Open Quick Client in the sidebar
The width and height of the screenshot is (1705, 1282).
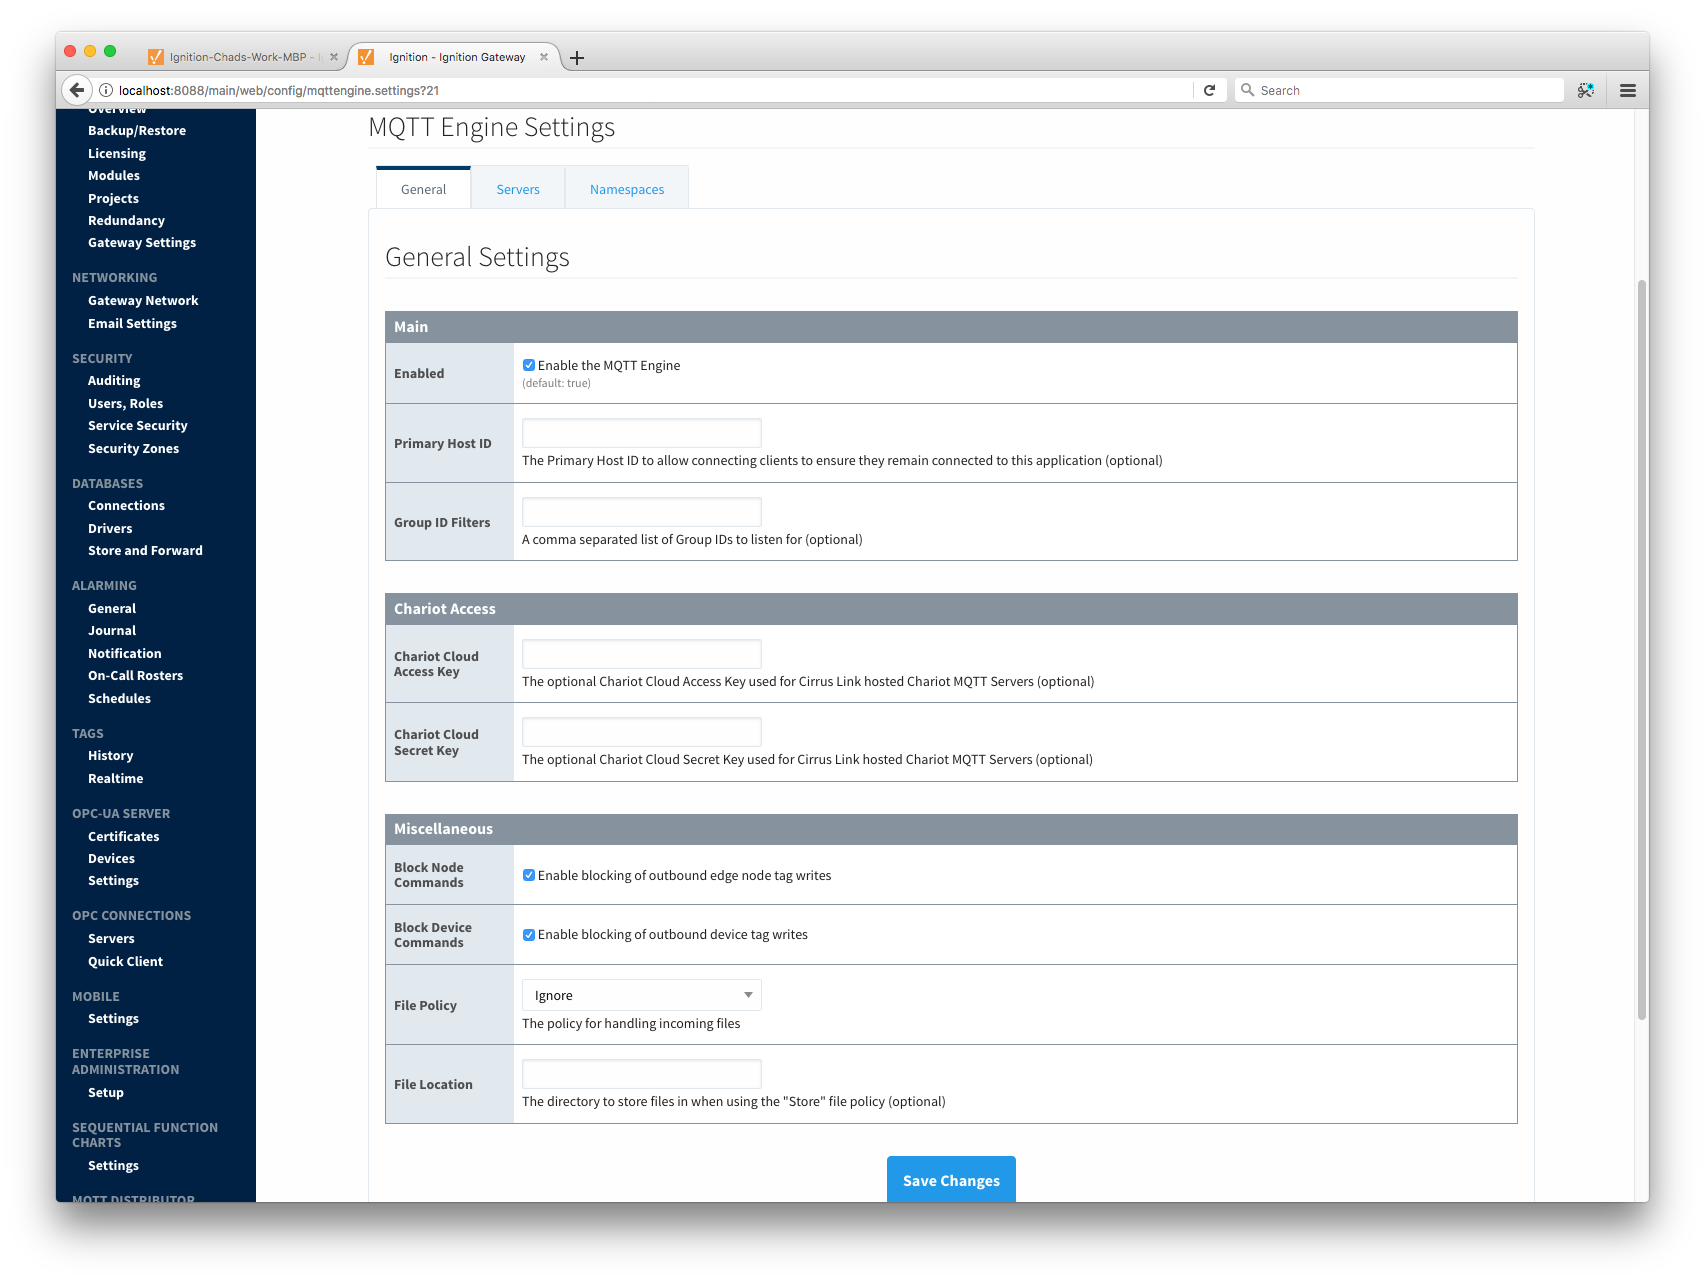pos(125,962)
